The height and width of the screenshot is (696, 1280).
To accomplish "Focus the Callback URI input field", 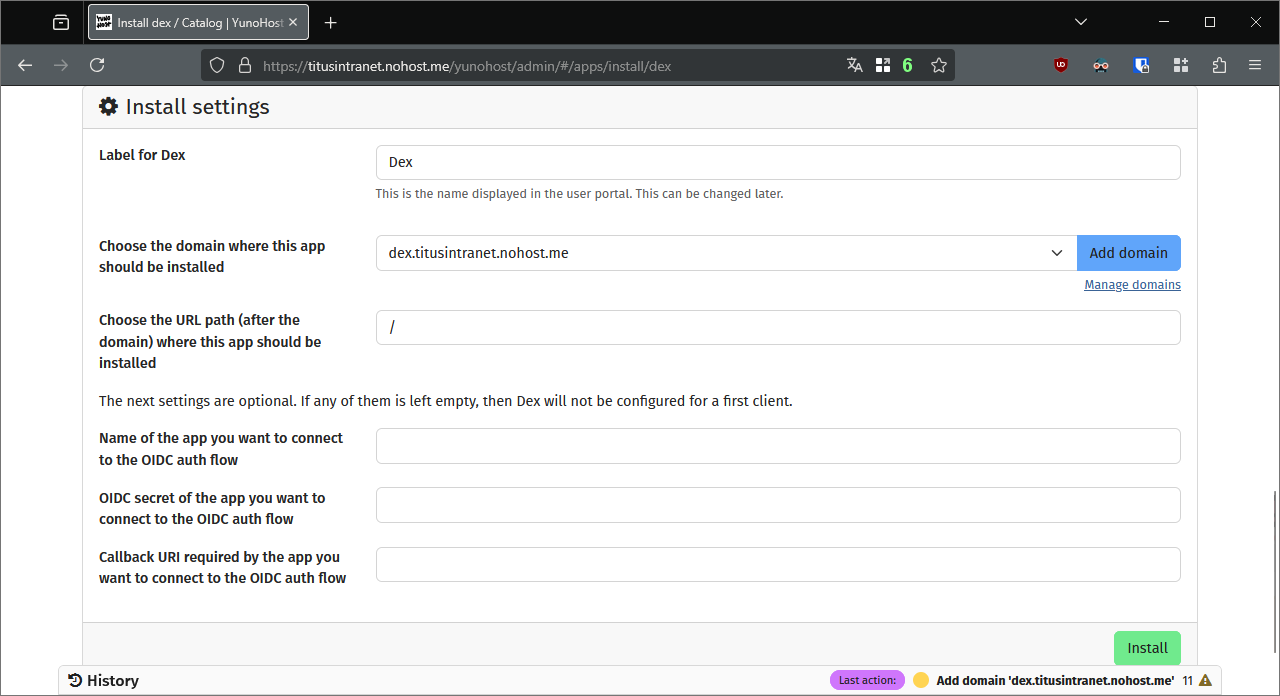I will coord(778,564).
